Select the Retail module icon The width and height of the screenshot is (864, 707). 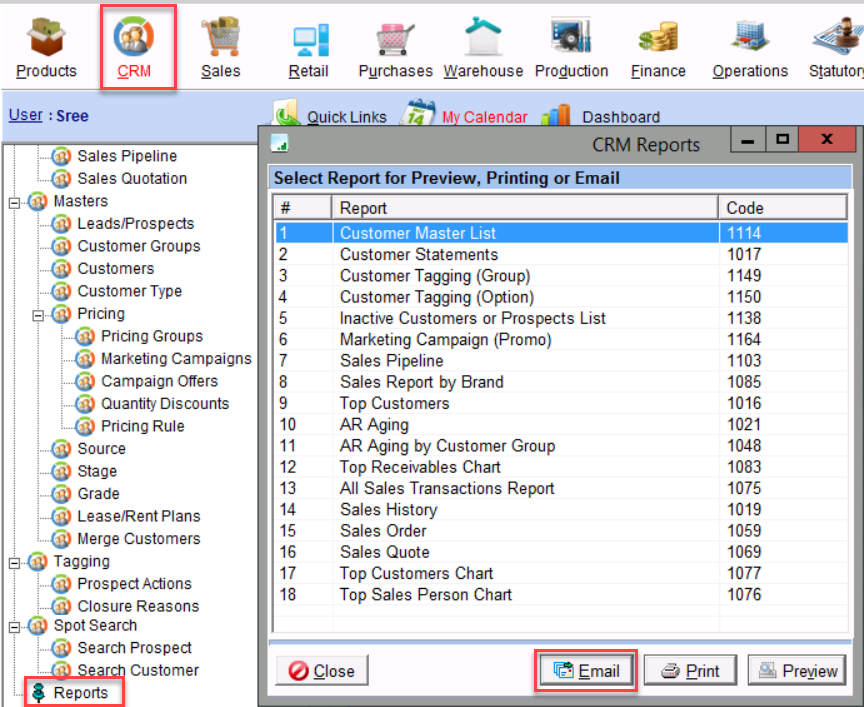(308, 40)
